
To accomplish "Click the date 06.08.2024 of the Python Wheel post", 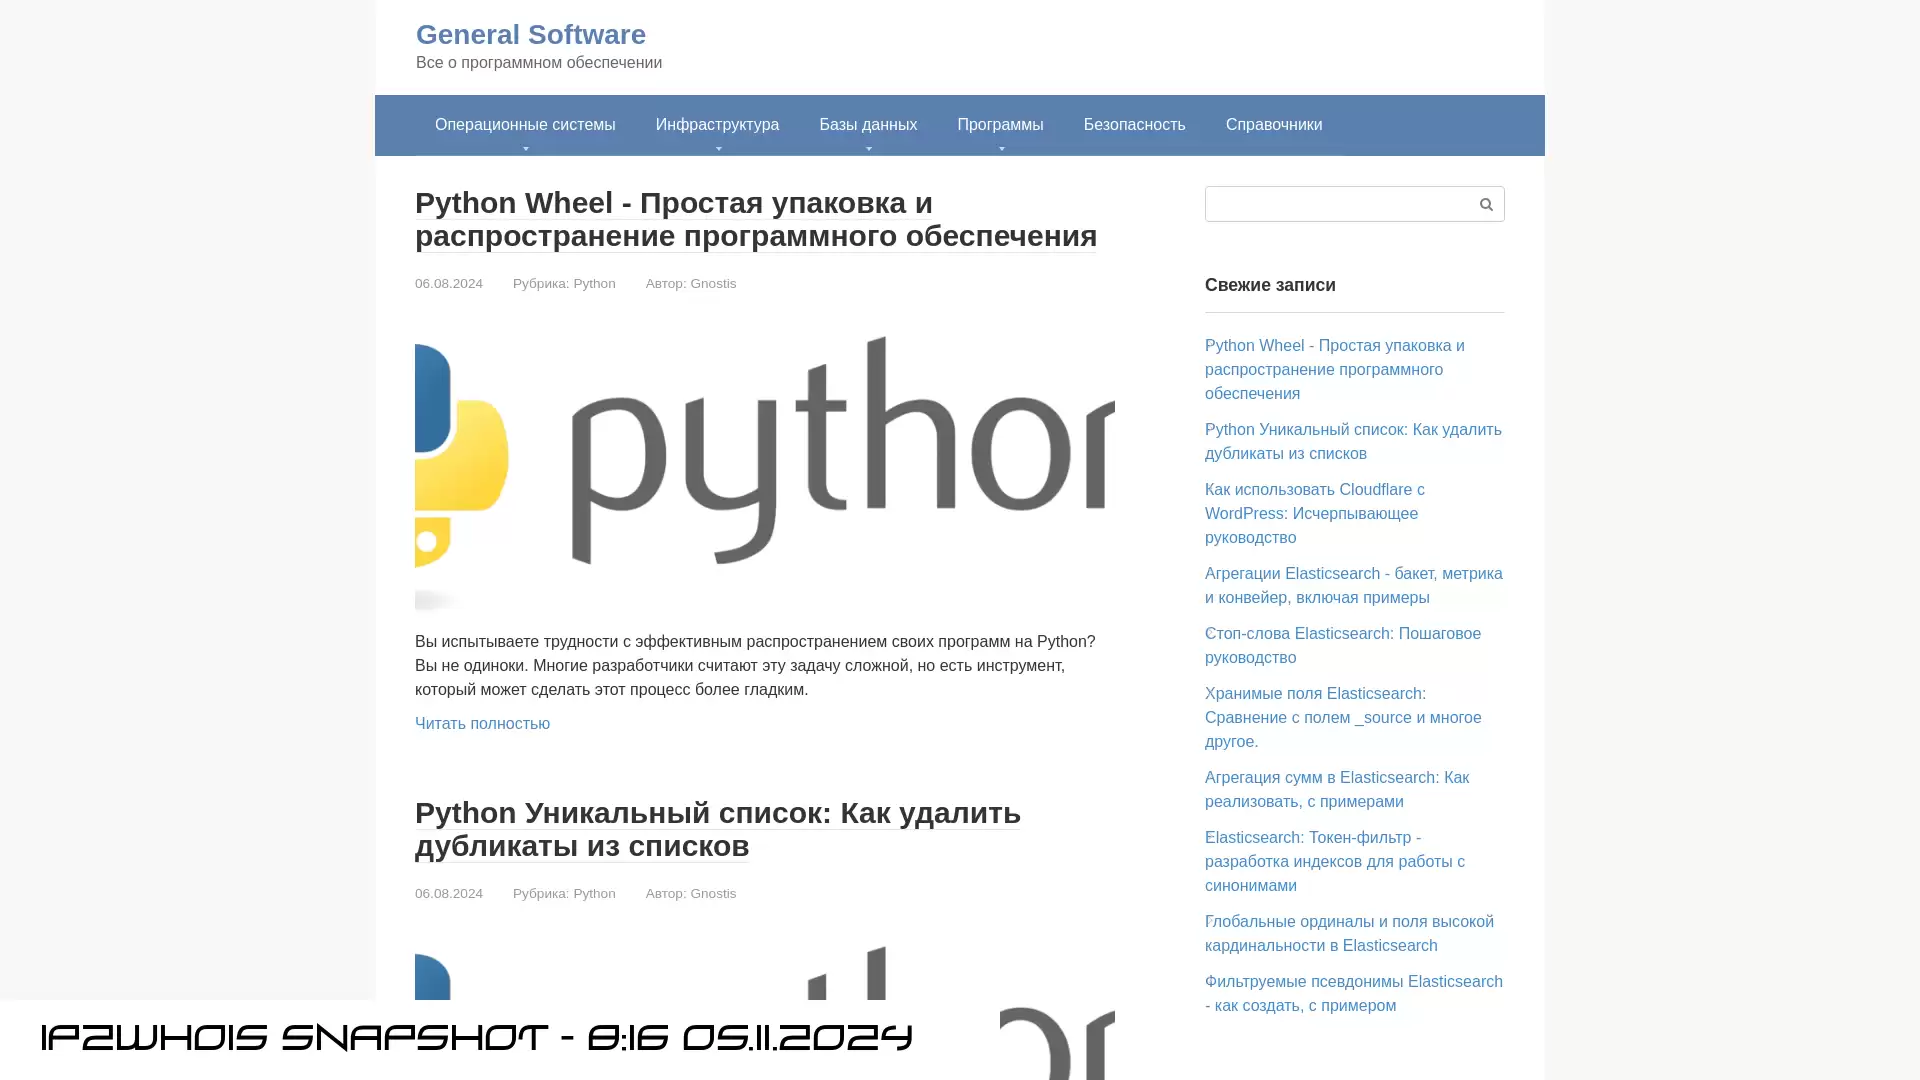I will [x=449, y=284].
